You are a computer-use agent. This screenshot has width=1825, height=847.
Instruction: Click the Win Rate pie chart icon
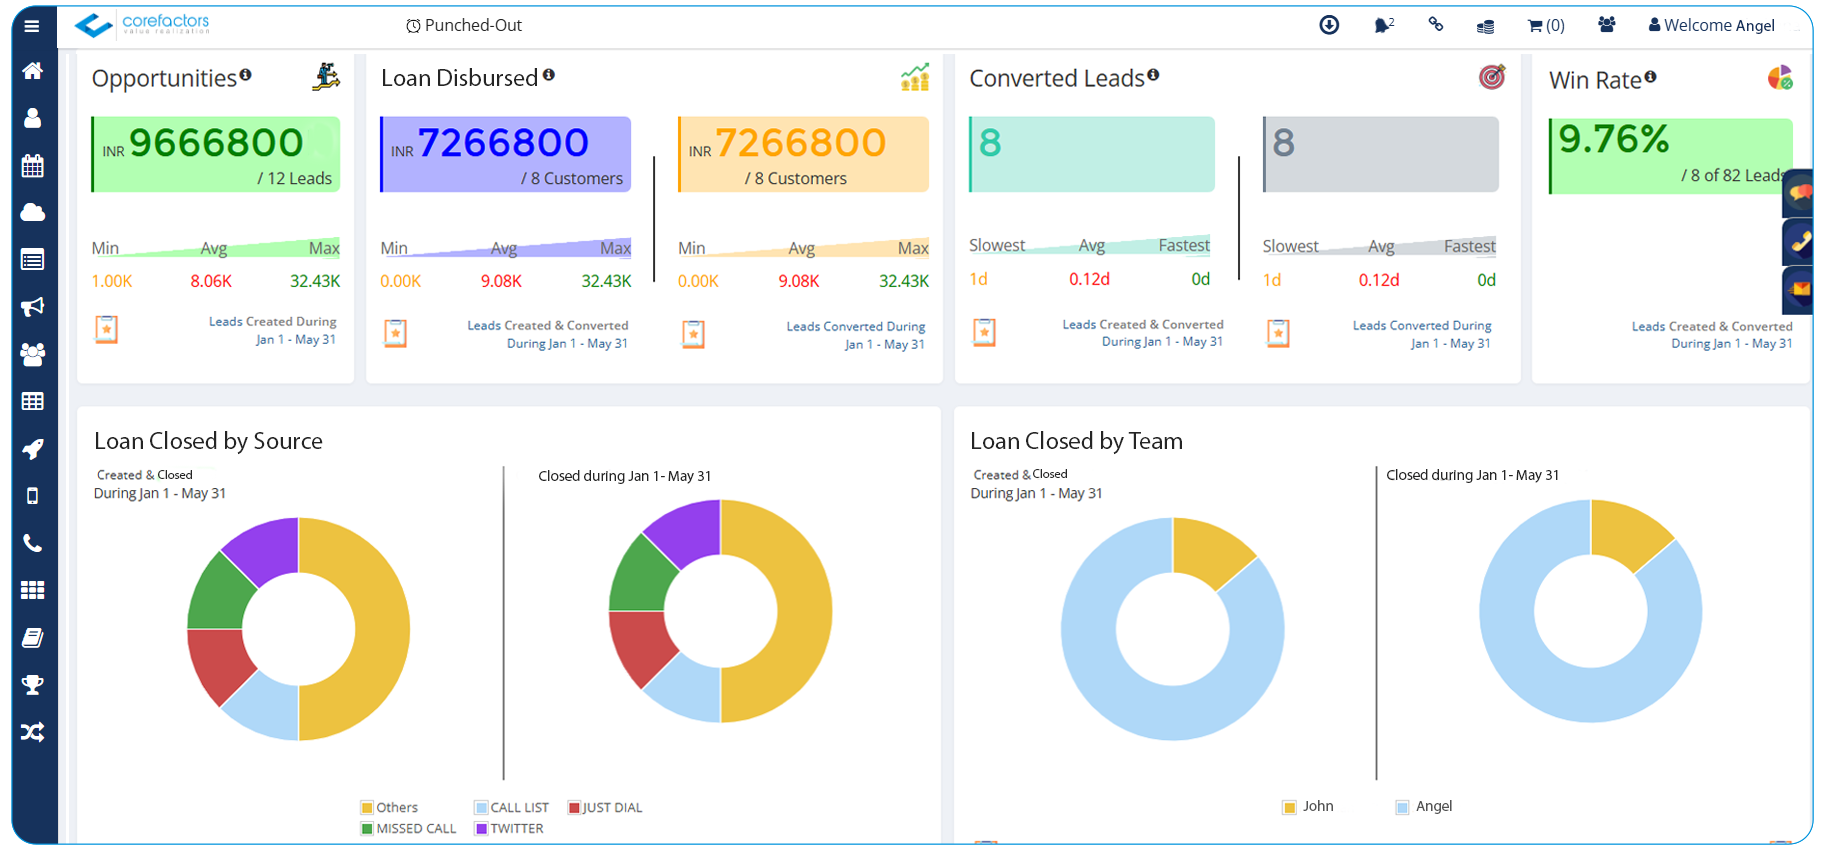(1780, 78)
